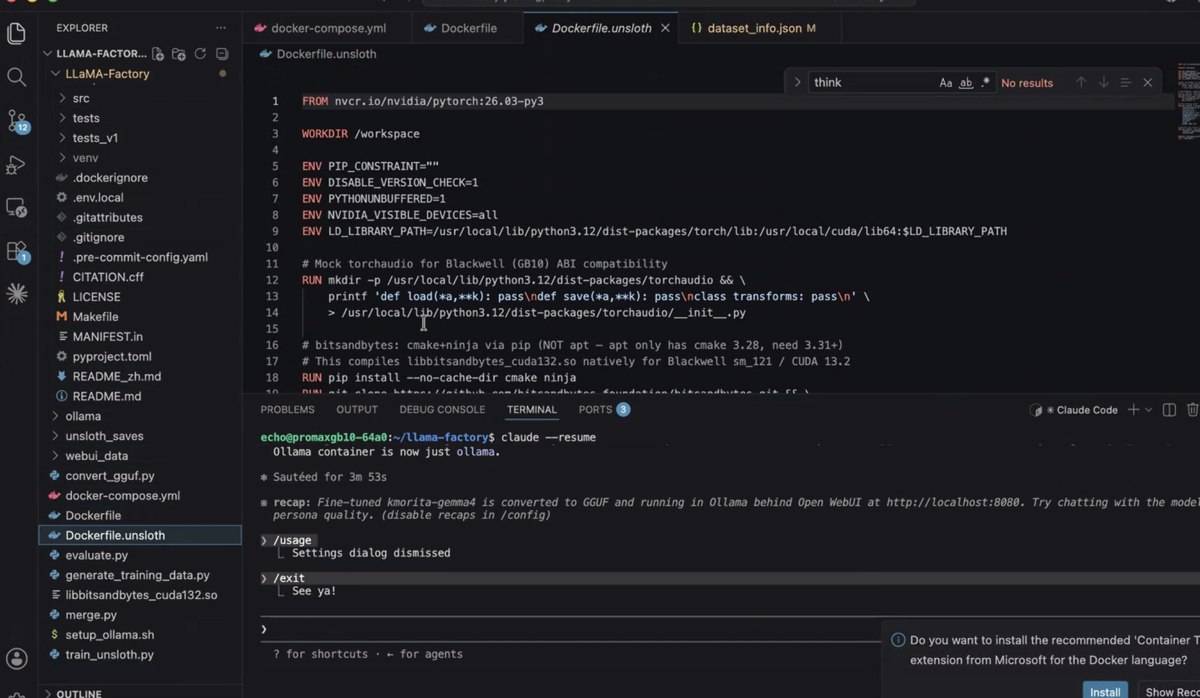Open train_unsloth.py in Explorer

coord(110,655)
